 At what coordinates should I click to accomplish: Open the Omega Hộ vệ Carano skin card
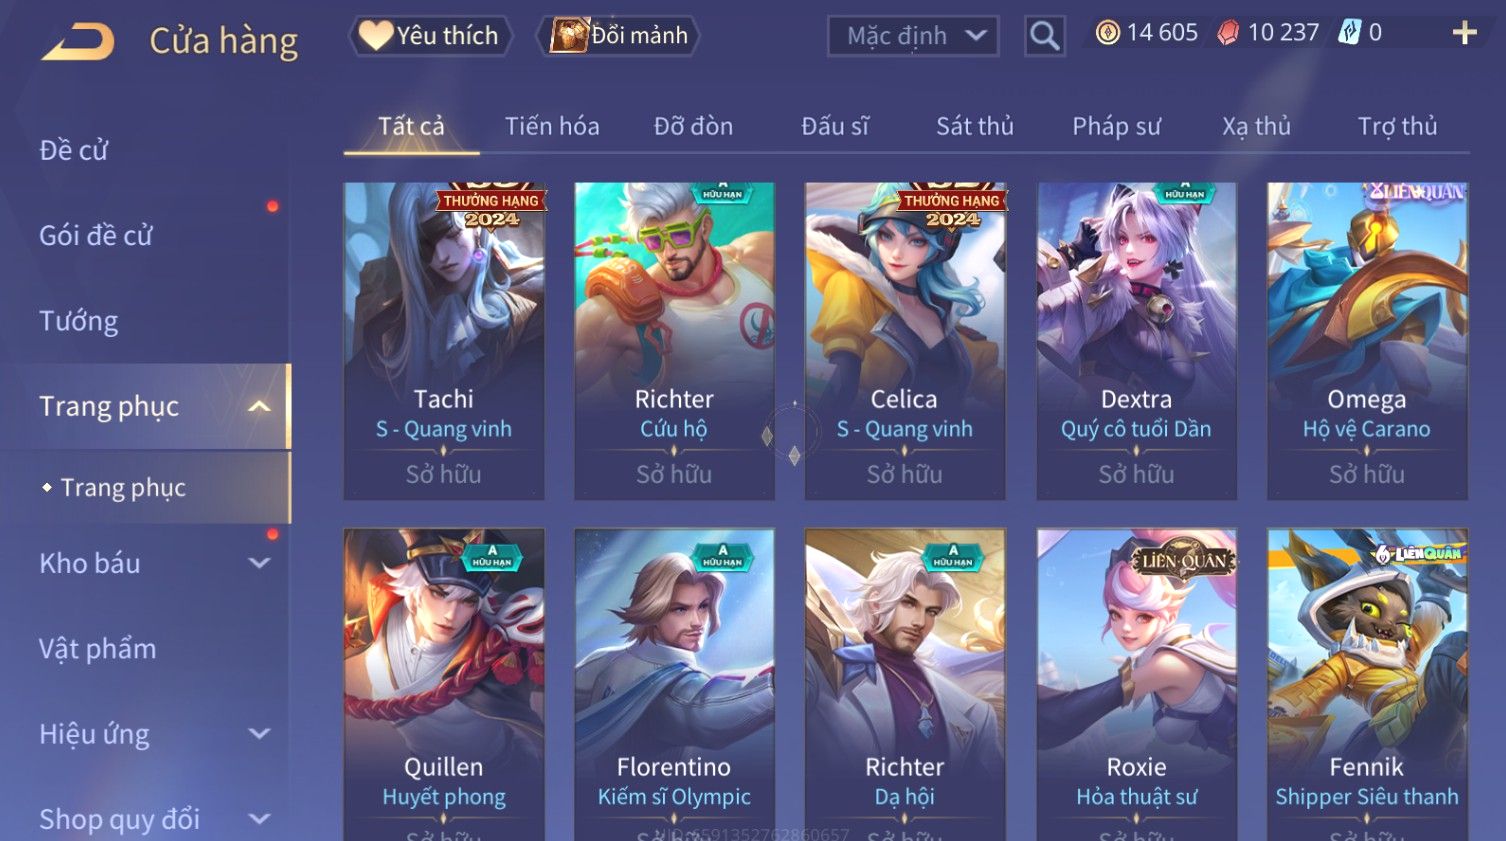pyautogui.click(x=1367, y=341)
